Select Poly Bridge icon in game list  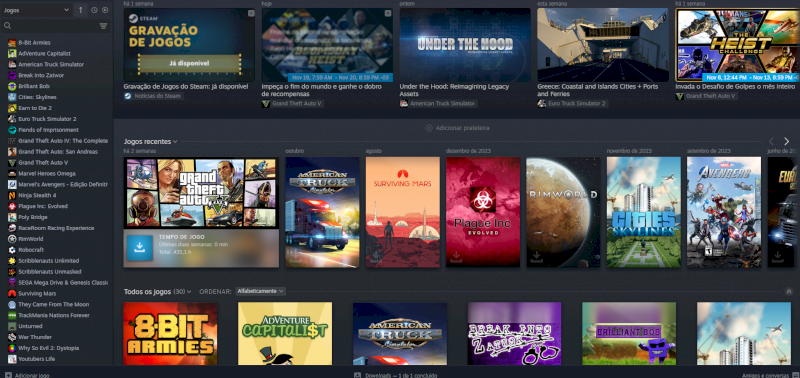[x=12, y=217]
